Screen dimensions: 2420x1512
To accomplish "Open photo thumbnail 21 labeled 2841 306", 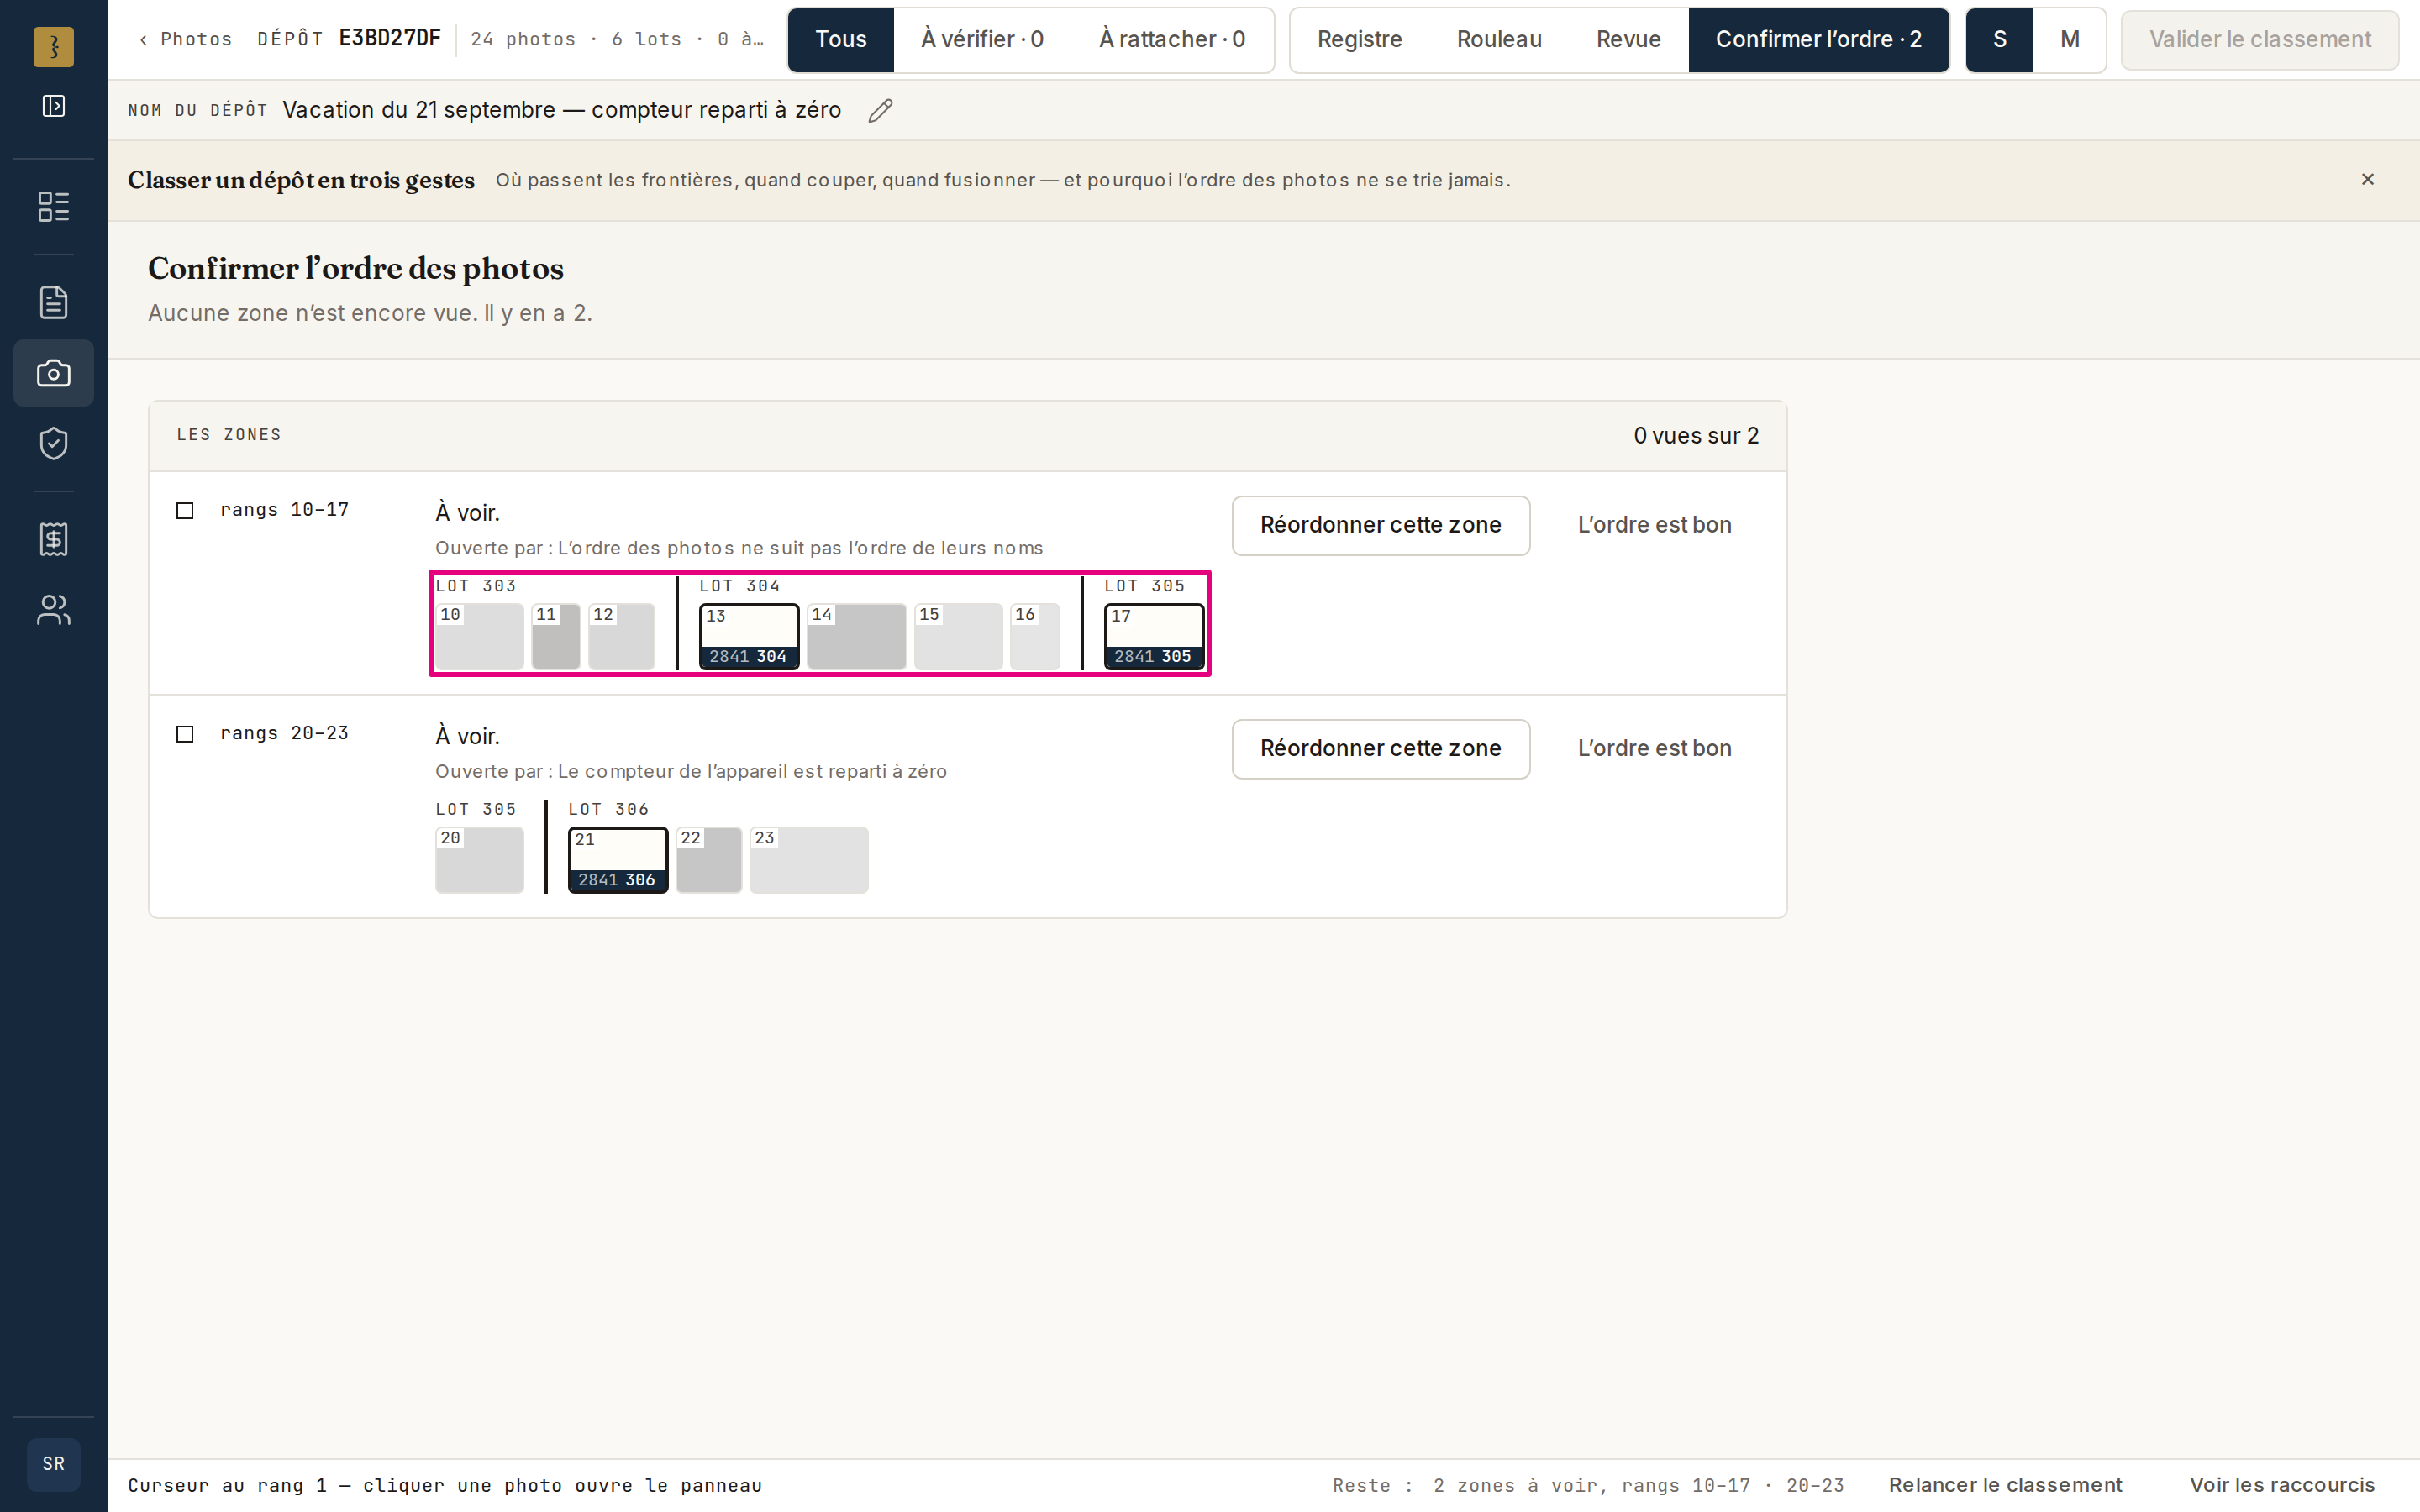I will (x=618, y=860).
